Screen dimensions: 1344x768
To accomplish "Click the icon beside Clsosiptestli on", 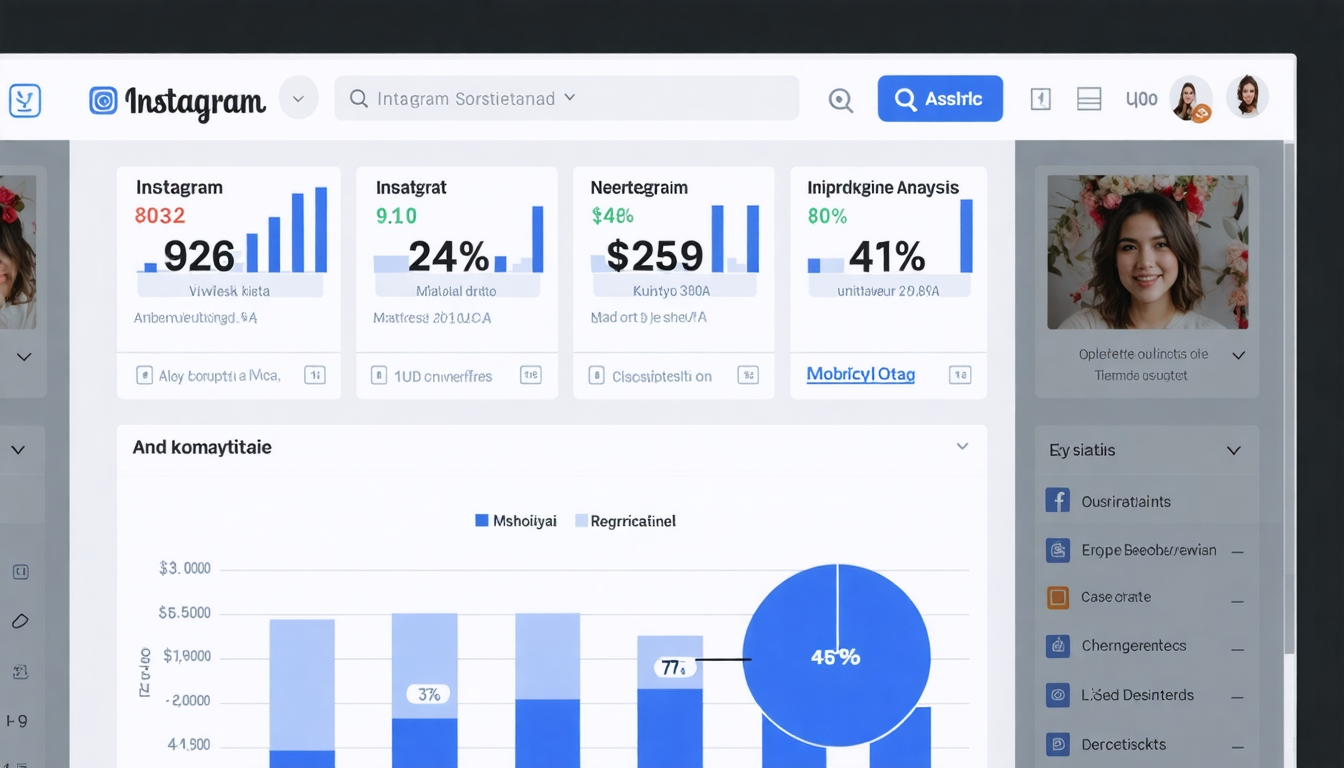I will tap(597, 376).
